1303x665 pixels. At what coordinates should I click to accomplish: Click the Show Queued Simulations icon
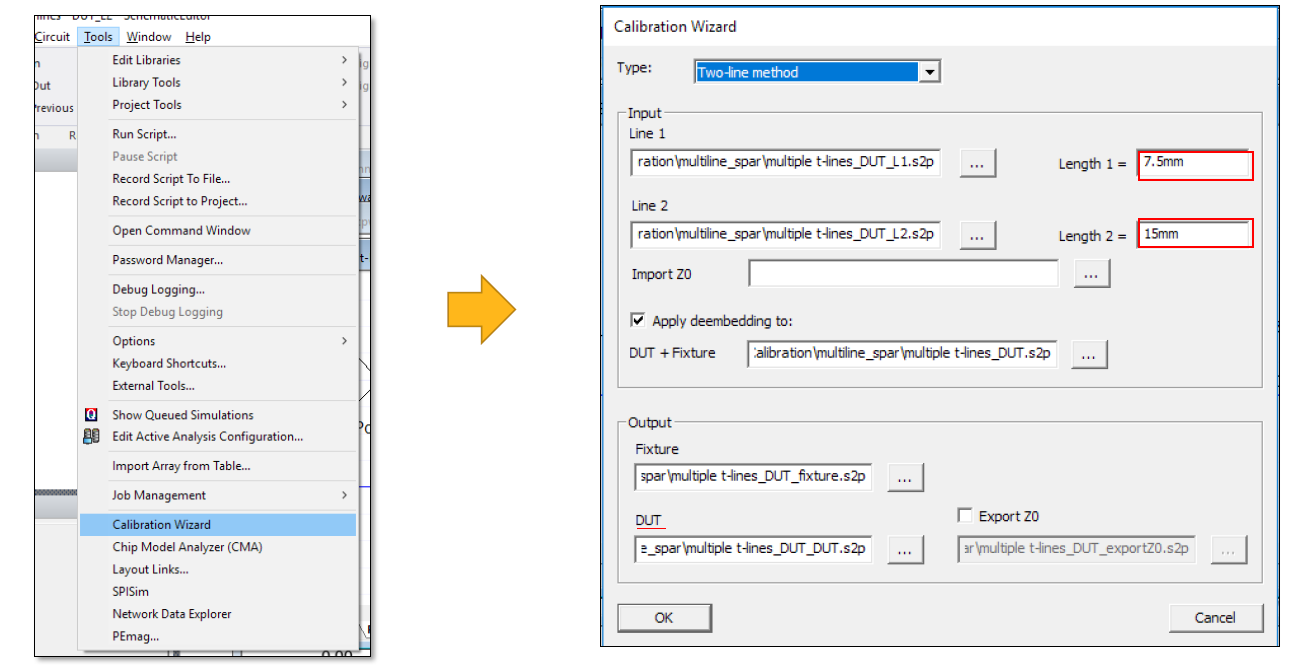(x=92, y=415)
